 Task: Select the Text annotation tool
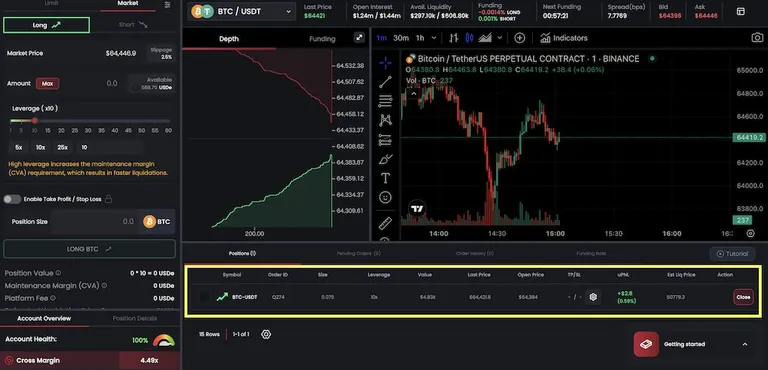coord(385,178)
